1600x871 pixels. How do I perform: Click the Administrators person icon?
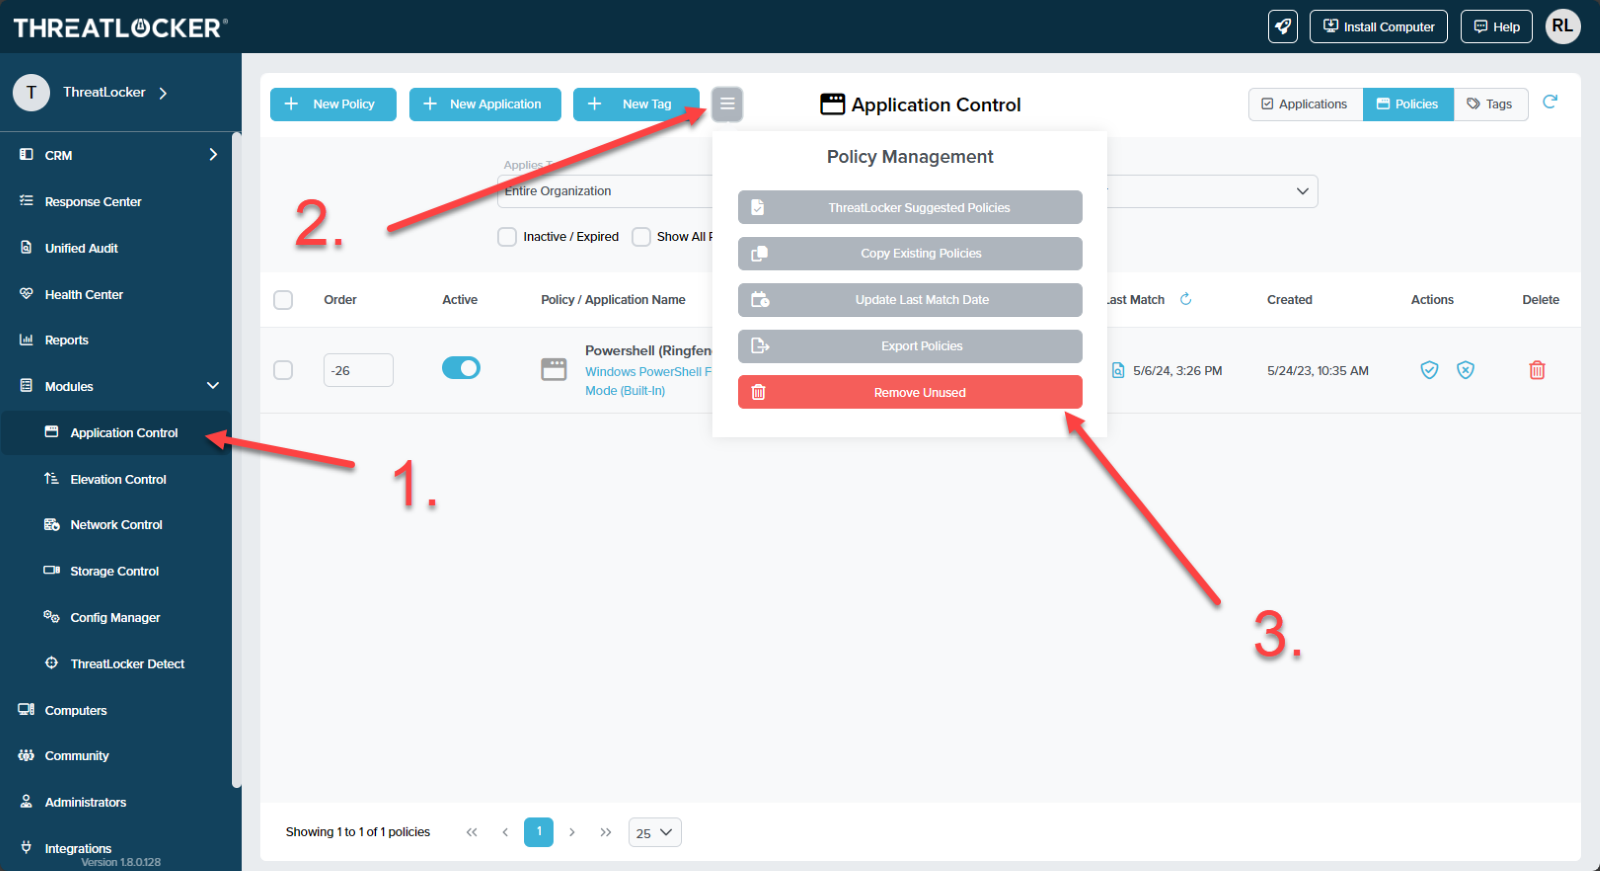click(x=26, y=801)
